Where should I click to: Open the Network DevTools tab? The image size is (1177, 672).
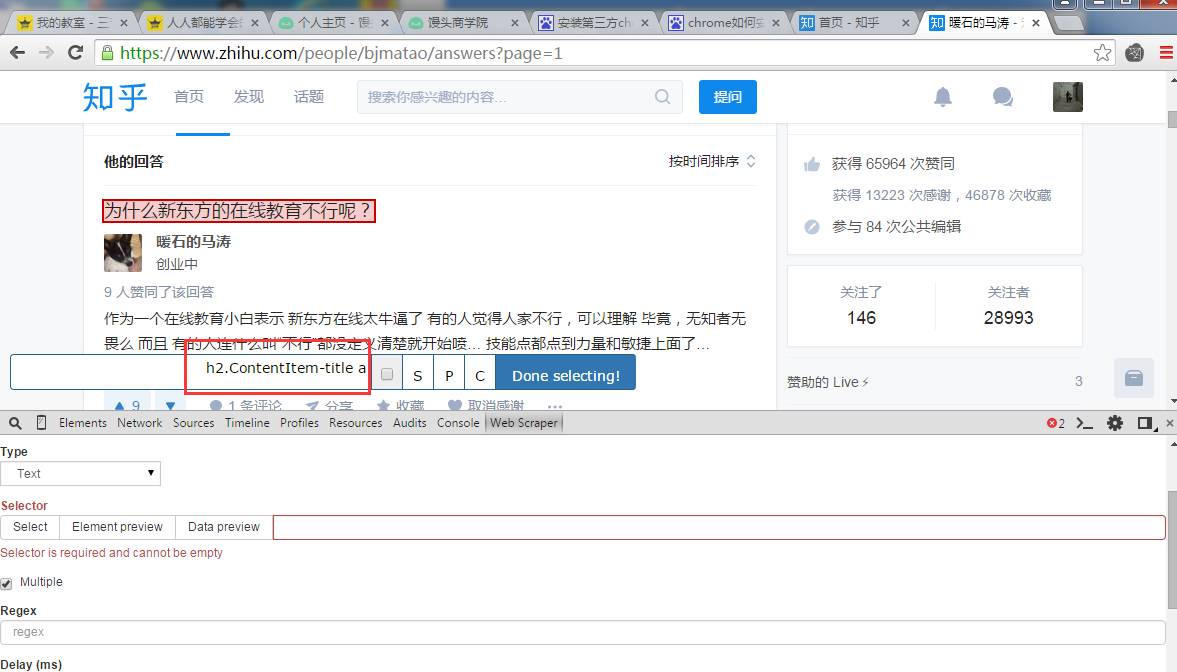point(140,423)
